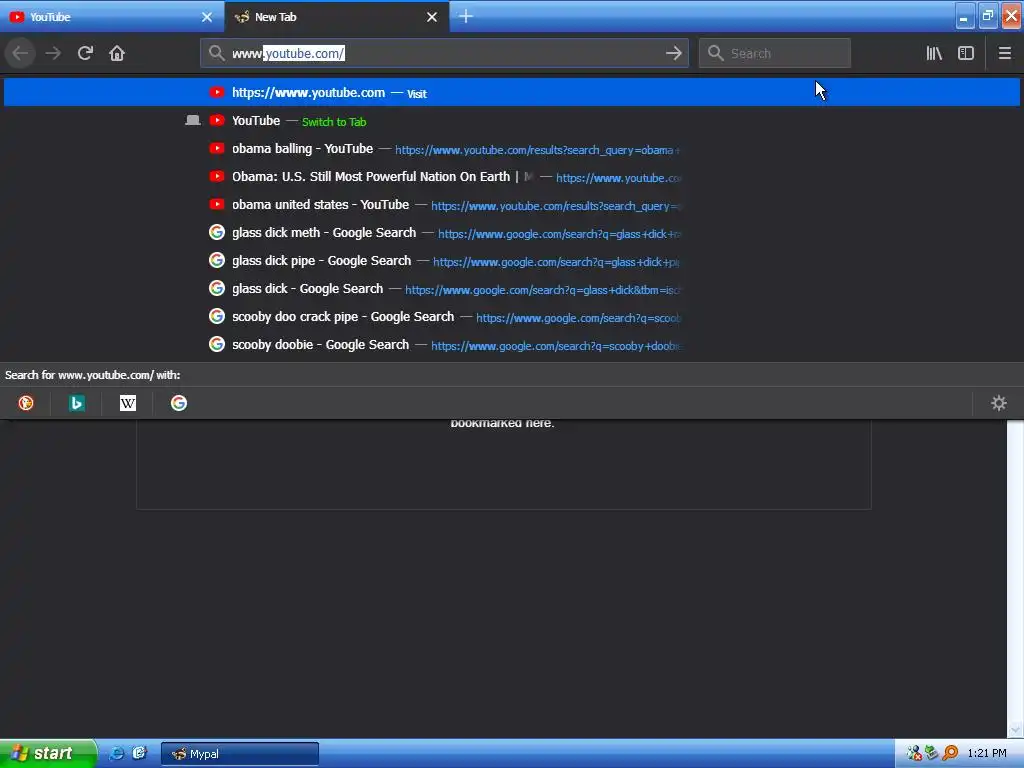This screenshot has width=1024, height=768.
Task: Click the browser back arrow button
Action: [20, 54]
